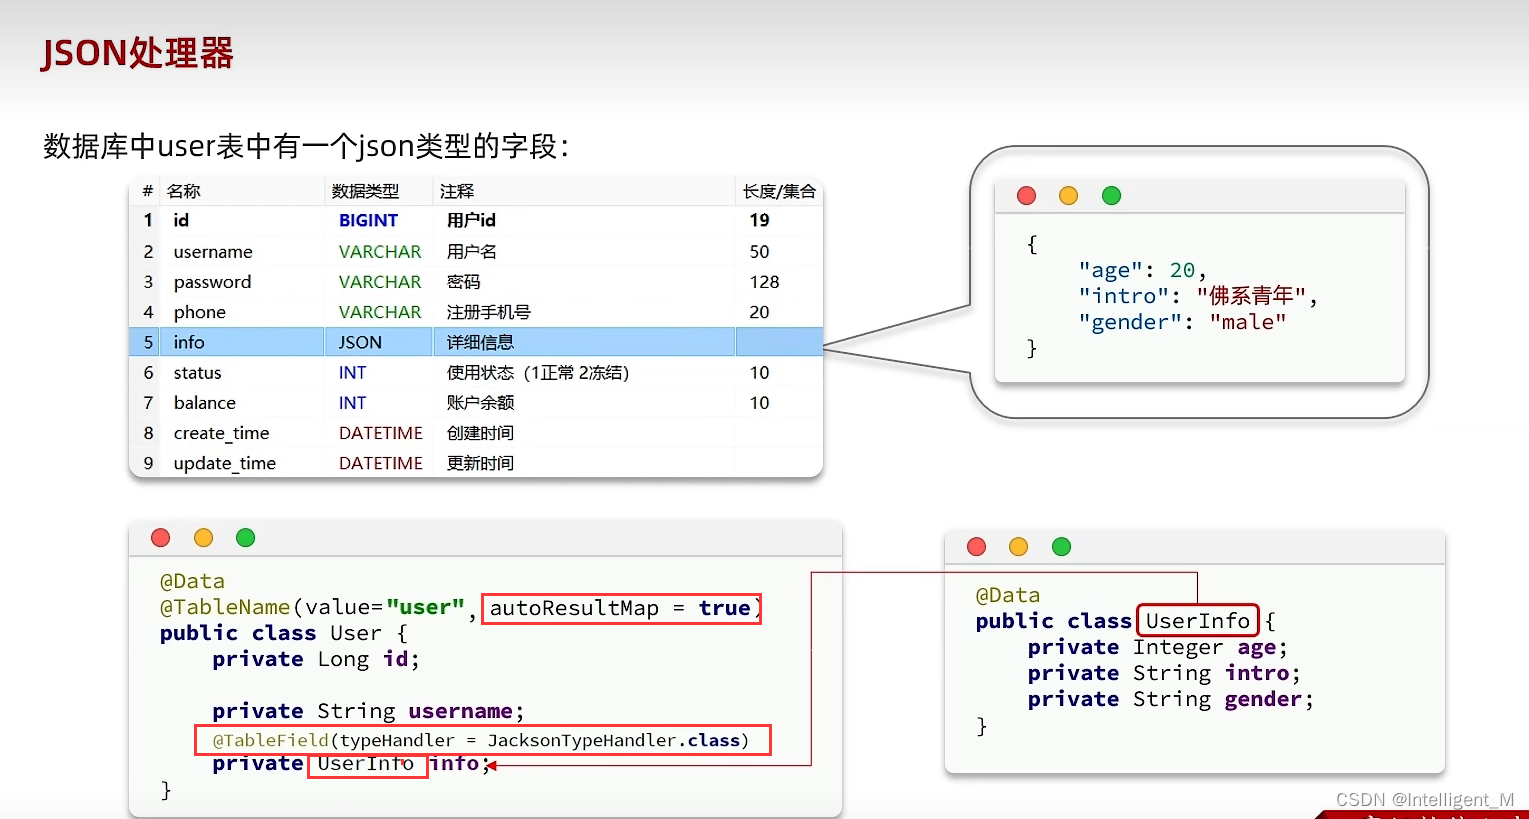Select the info JSON row in table
Screen dimensions: 1529x819
click(x=476, y=342)
